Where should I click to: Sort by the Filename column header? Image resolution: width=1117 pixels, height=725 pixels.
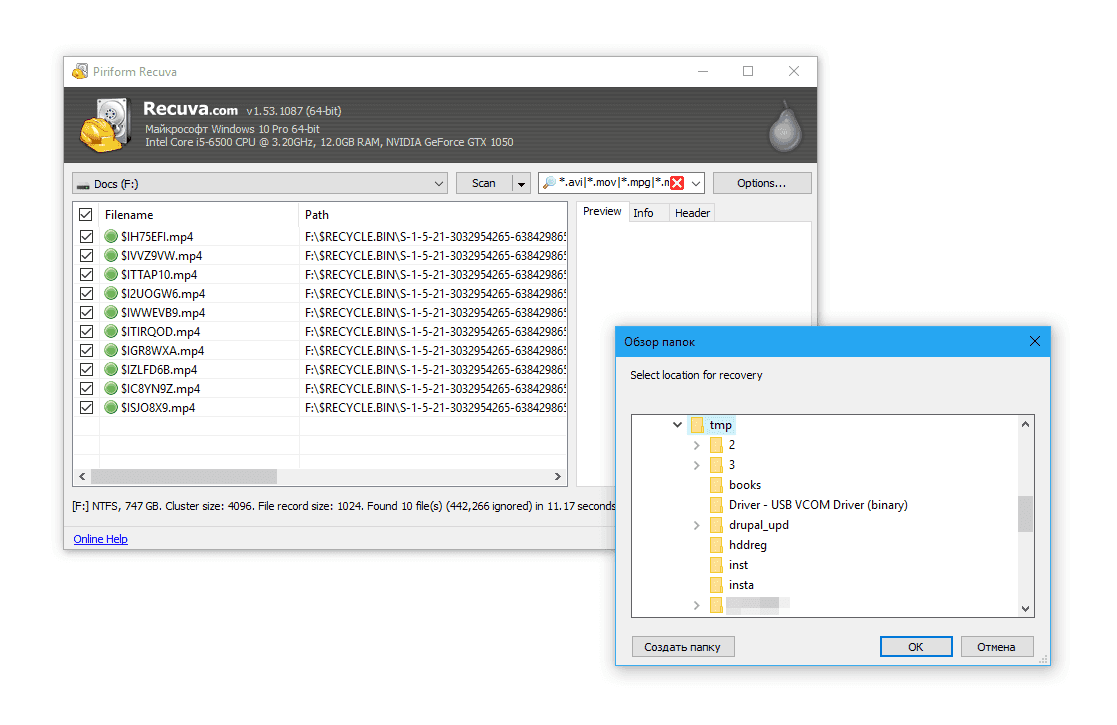point(199,214)
